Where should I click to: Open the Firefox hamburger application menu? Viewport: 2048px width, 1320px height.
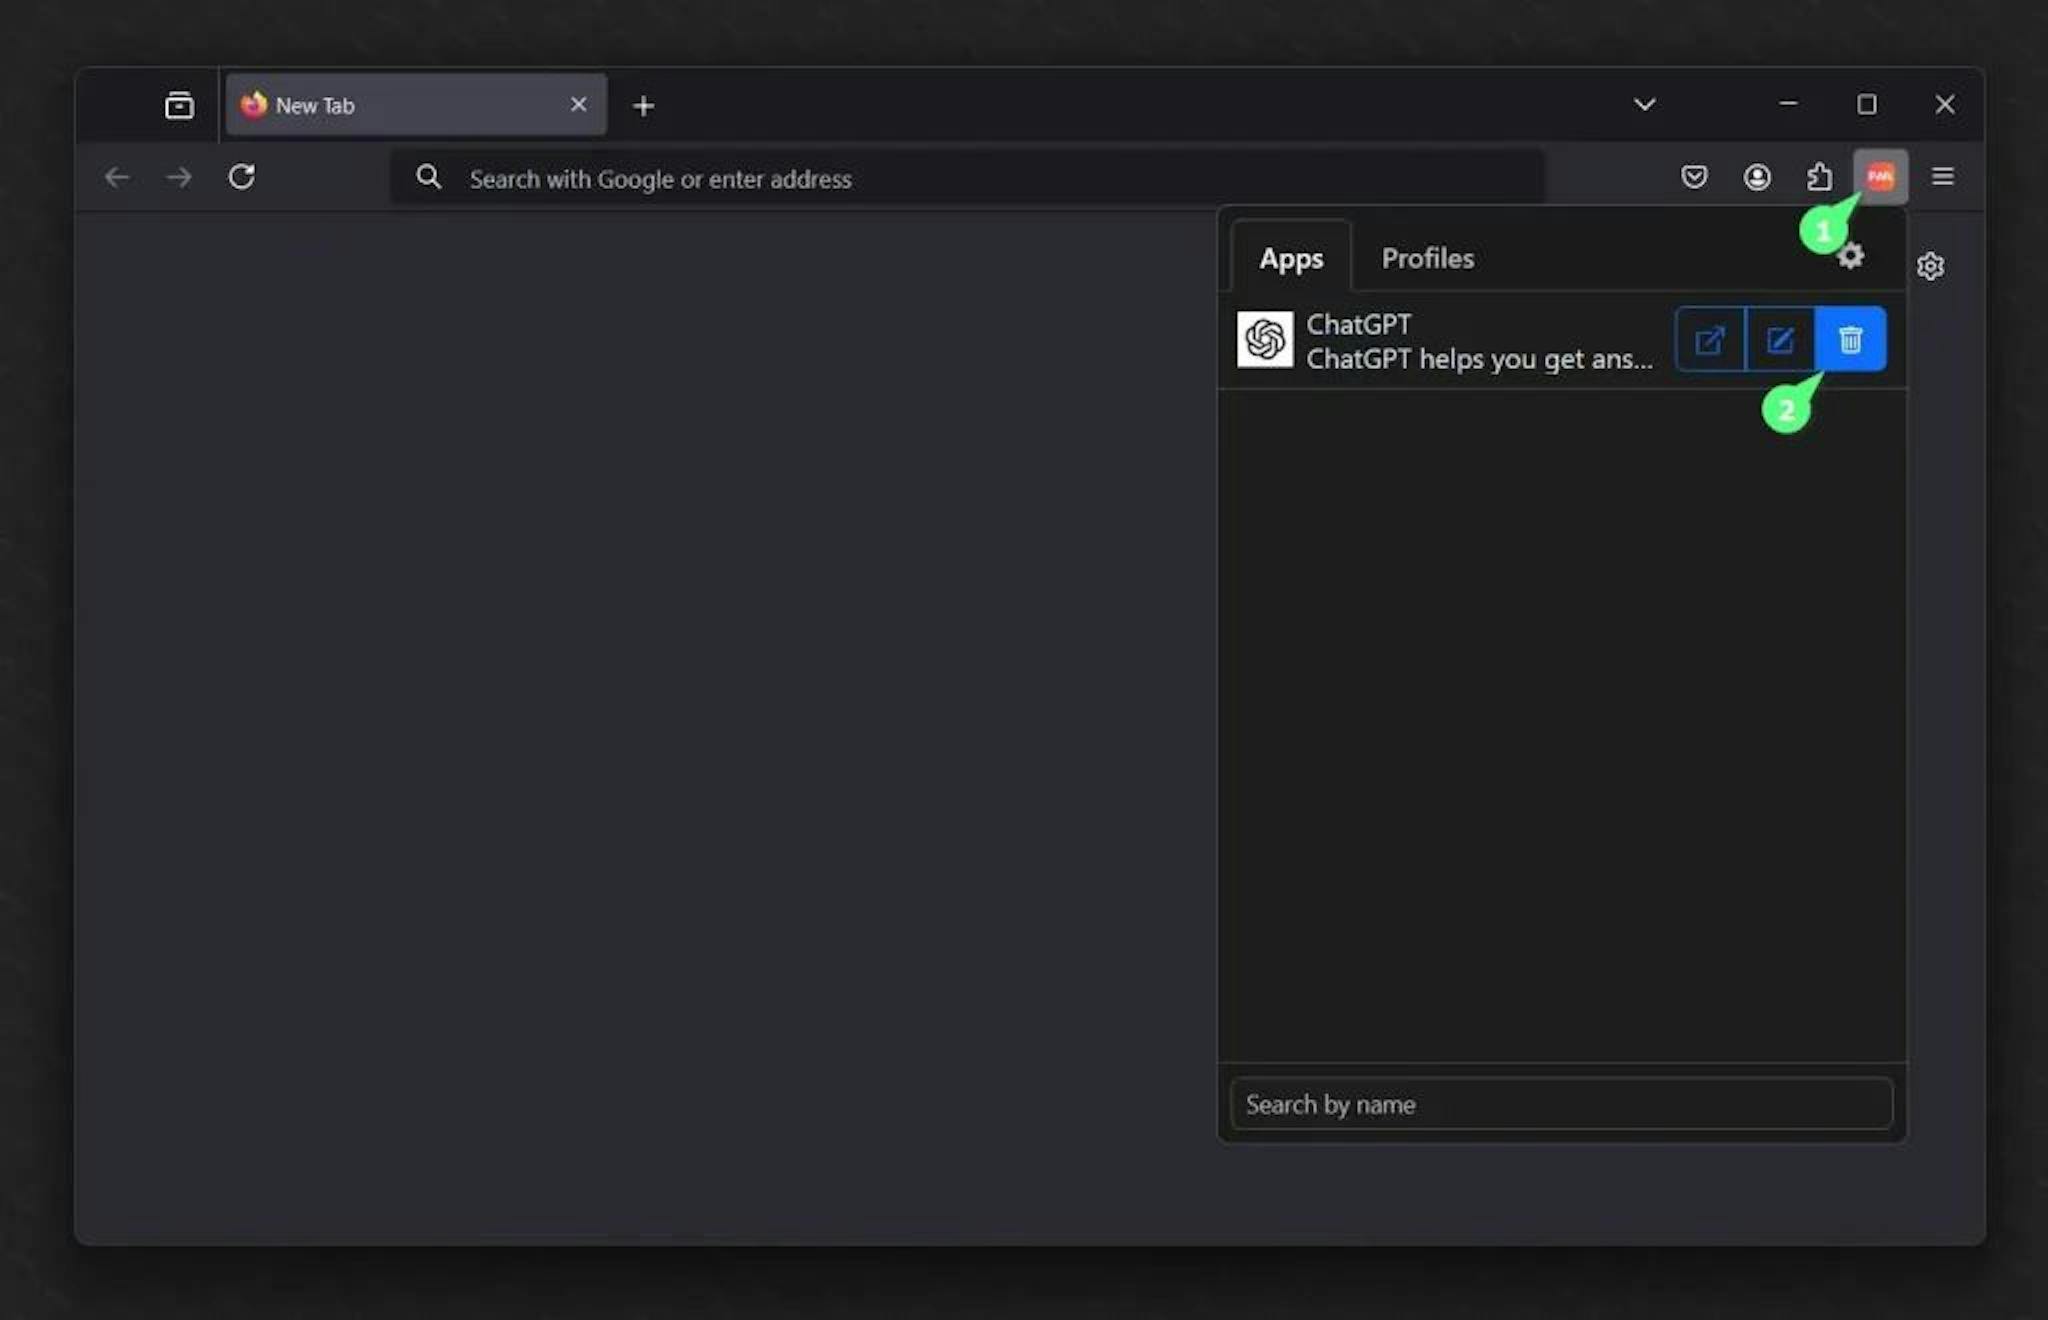[x=1944, y=177]
